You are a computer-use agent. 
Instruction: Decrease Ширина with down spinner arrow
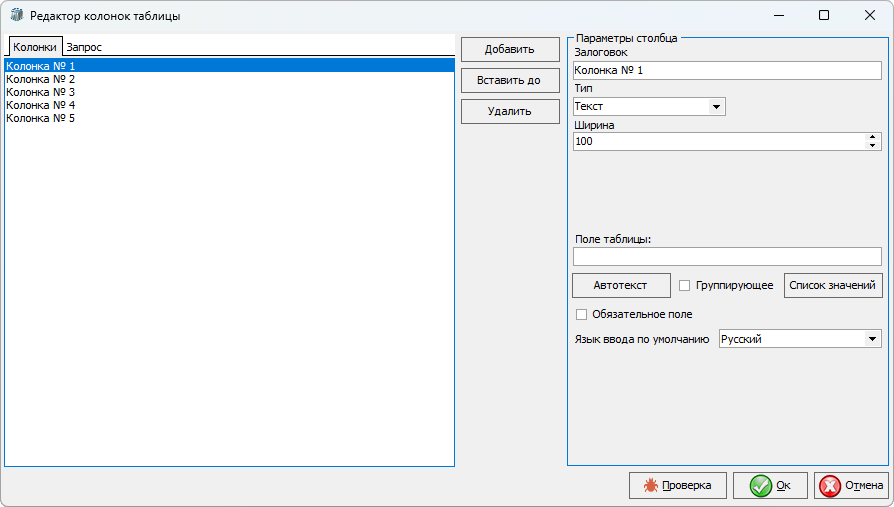[x=872, y=145]
